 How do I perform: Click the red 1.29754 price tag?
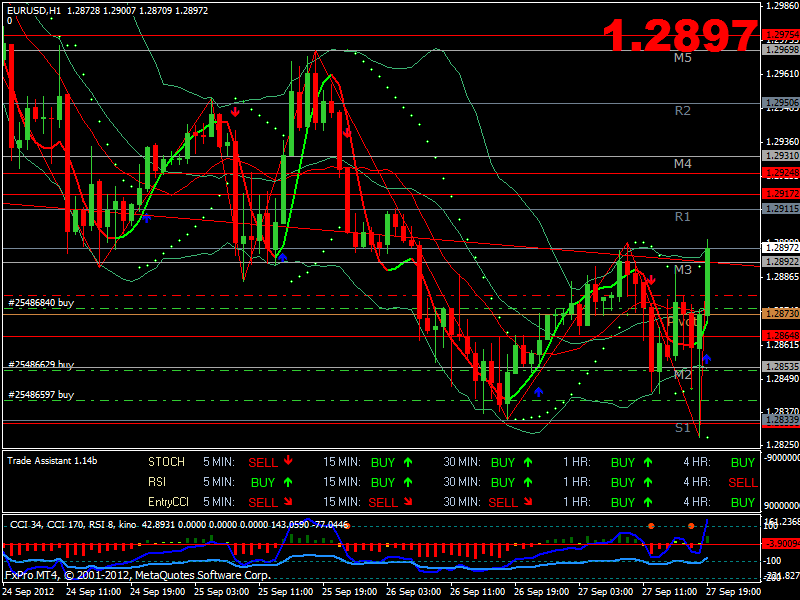click(781, 35)
